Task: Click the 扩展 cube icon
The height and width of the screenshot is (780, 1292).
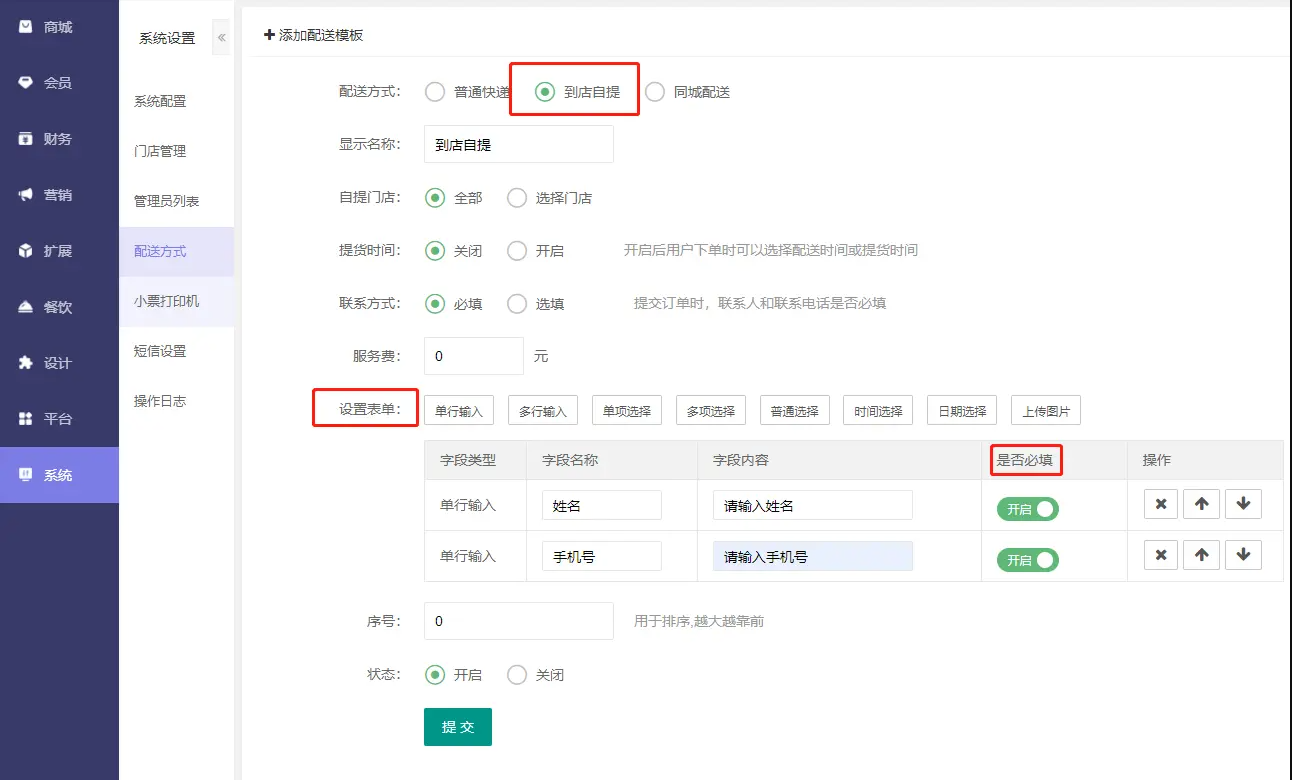Action: [26, 251]
